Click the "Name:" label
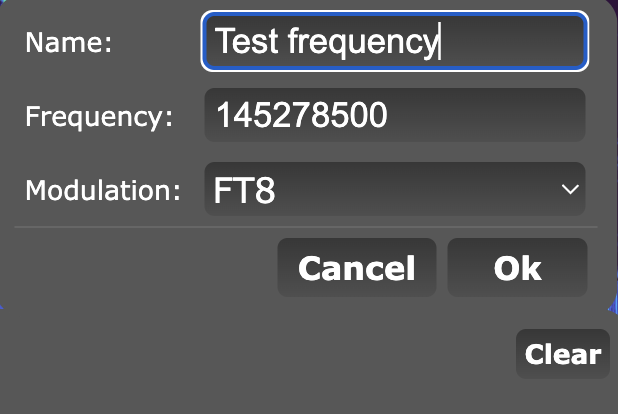The width and height of the screenshot is (618, 414). pyautogui.click(x=69, y=42)
